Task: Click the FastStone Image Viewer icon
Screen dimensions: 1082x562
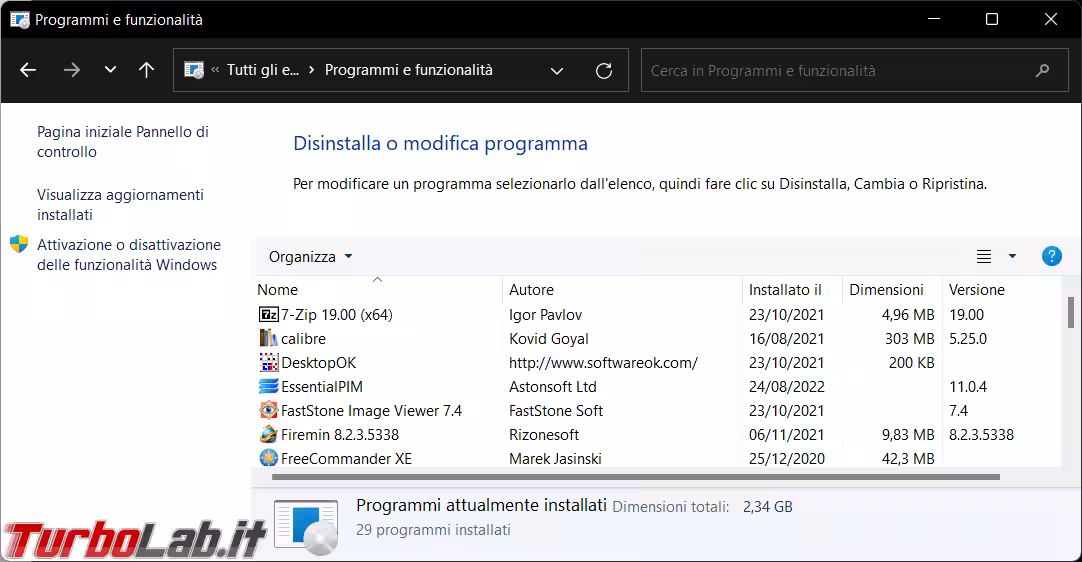Action: click(268, 411)
